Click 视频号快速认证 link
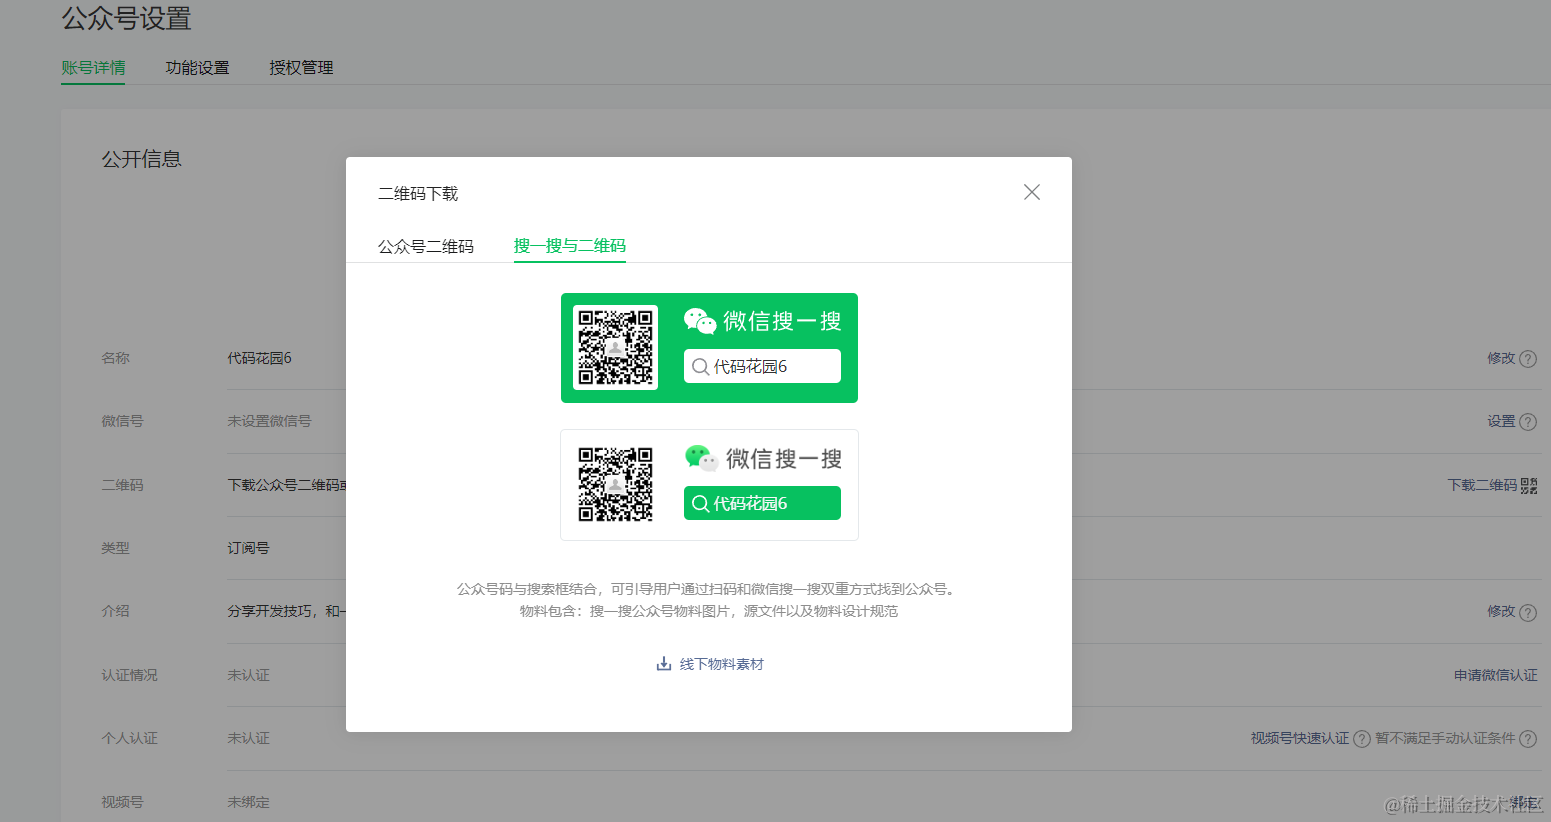Screen dimensions: 1551x822 click(1300, 738)
